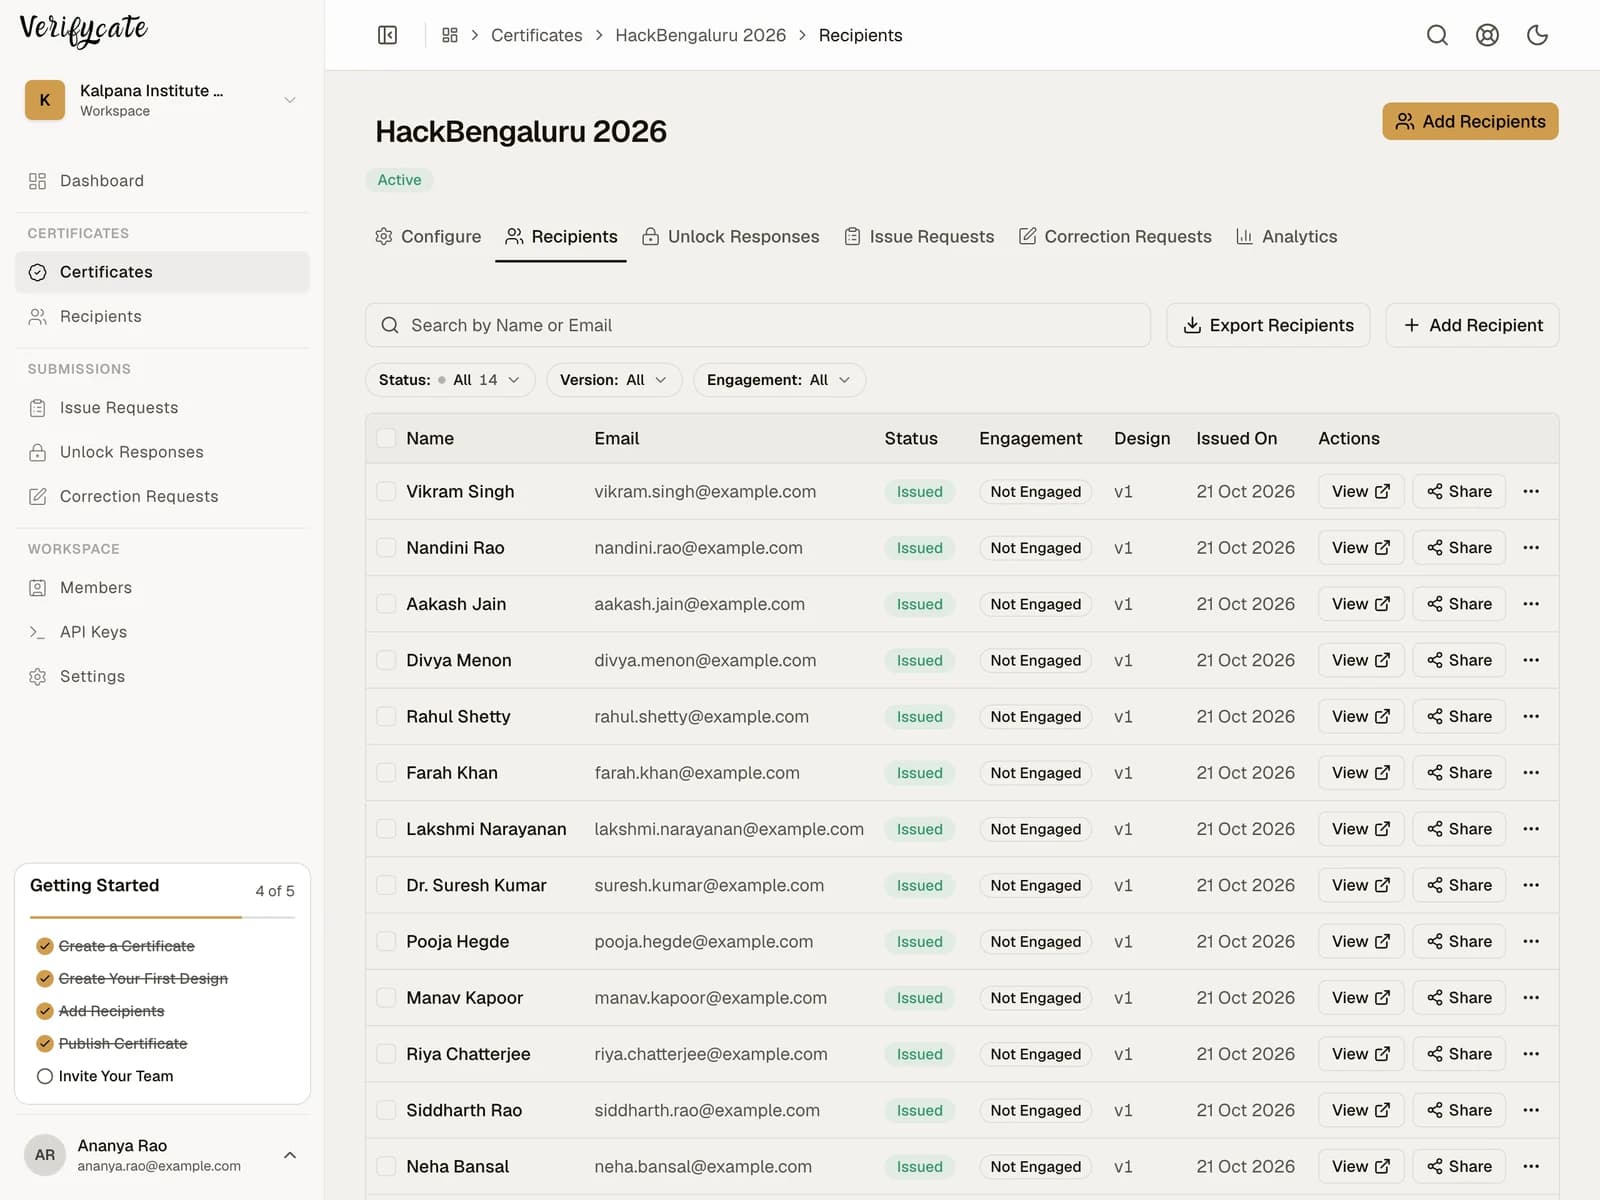Open more options for Divya Menon
The width and height of the screenshot is (1600, 1200).
point(1531,660)
